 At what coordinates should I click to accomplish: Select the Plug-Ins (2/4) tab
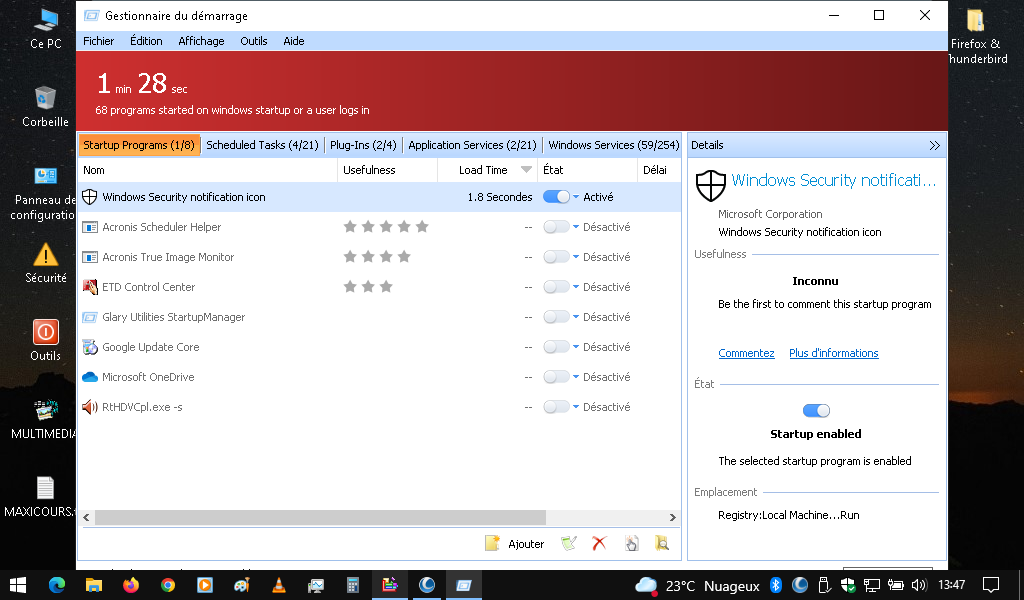(x=363, y=145)
